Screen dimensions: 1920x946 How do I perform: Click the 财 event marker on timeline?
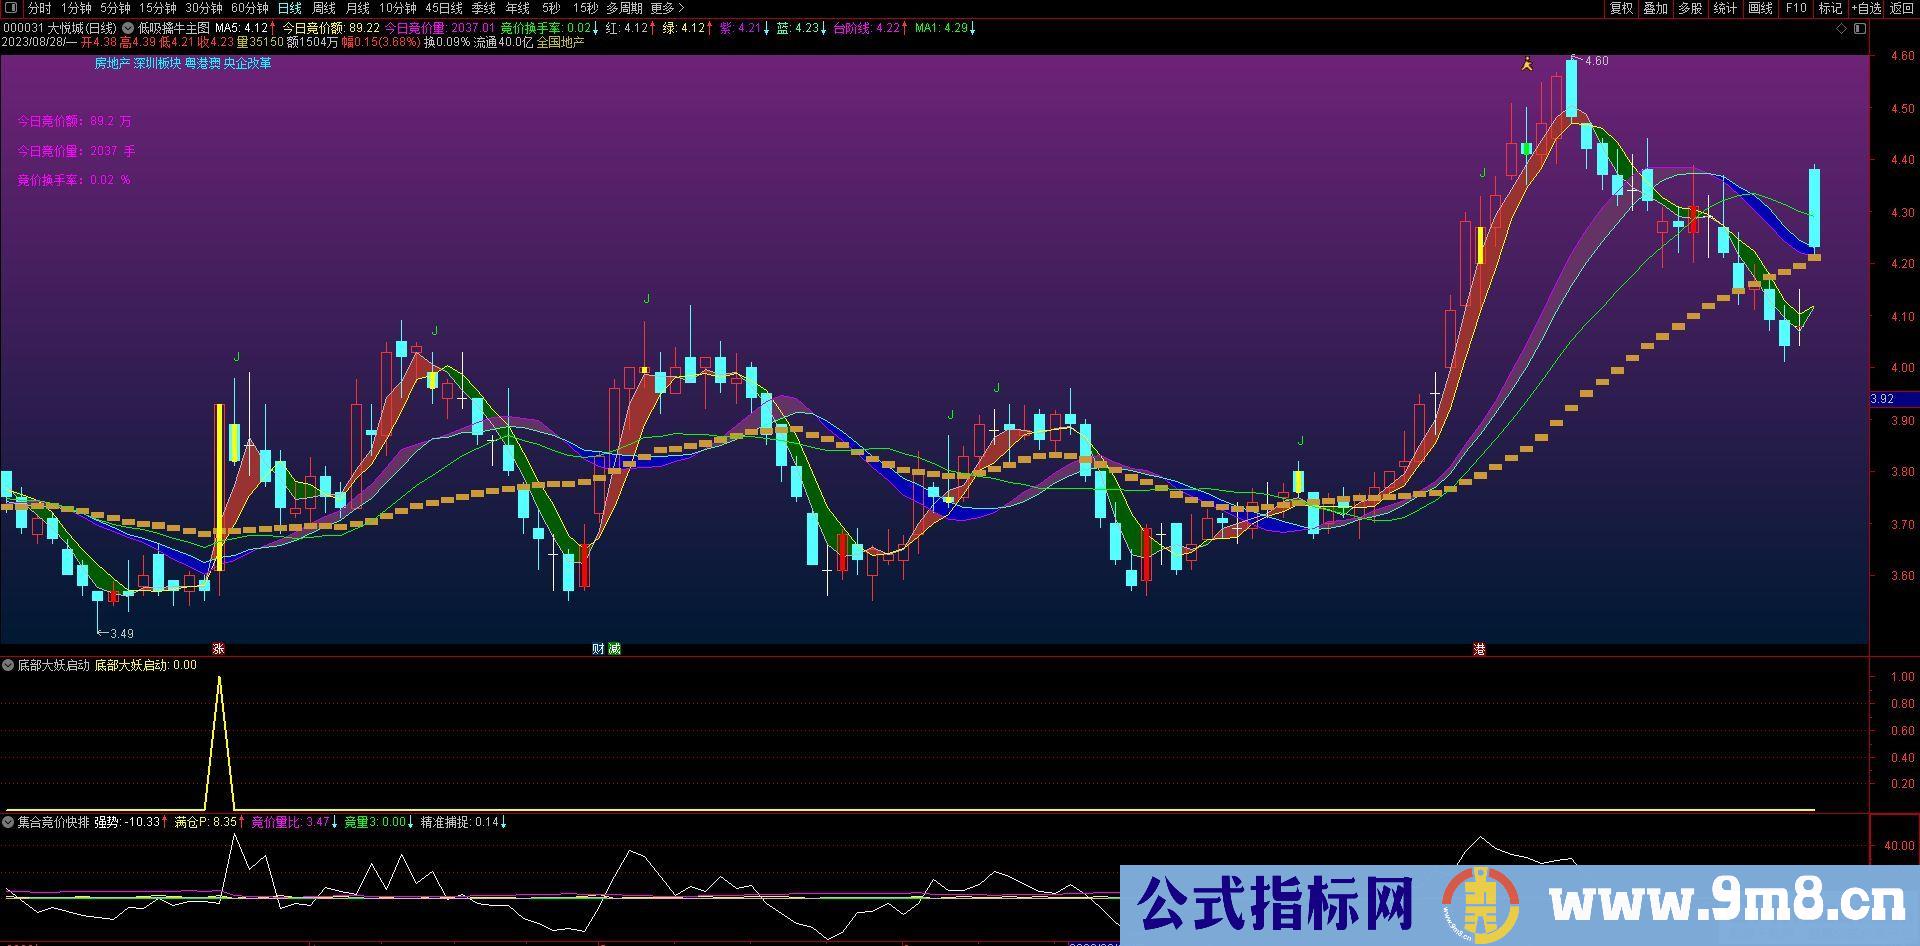pyautogui.click(x=598, y=649)
